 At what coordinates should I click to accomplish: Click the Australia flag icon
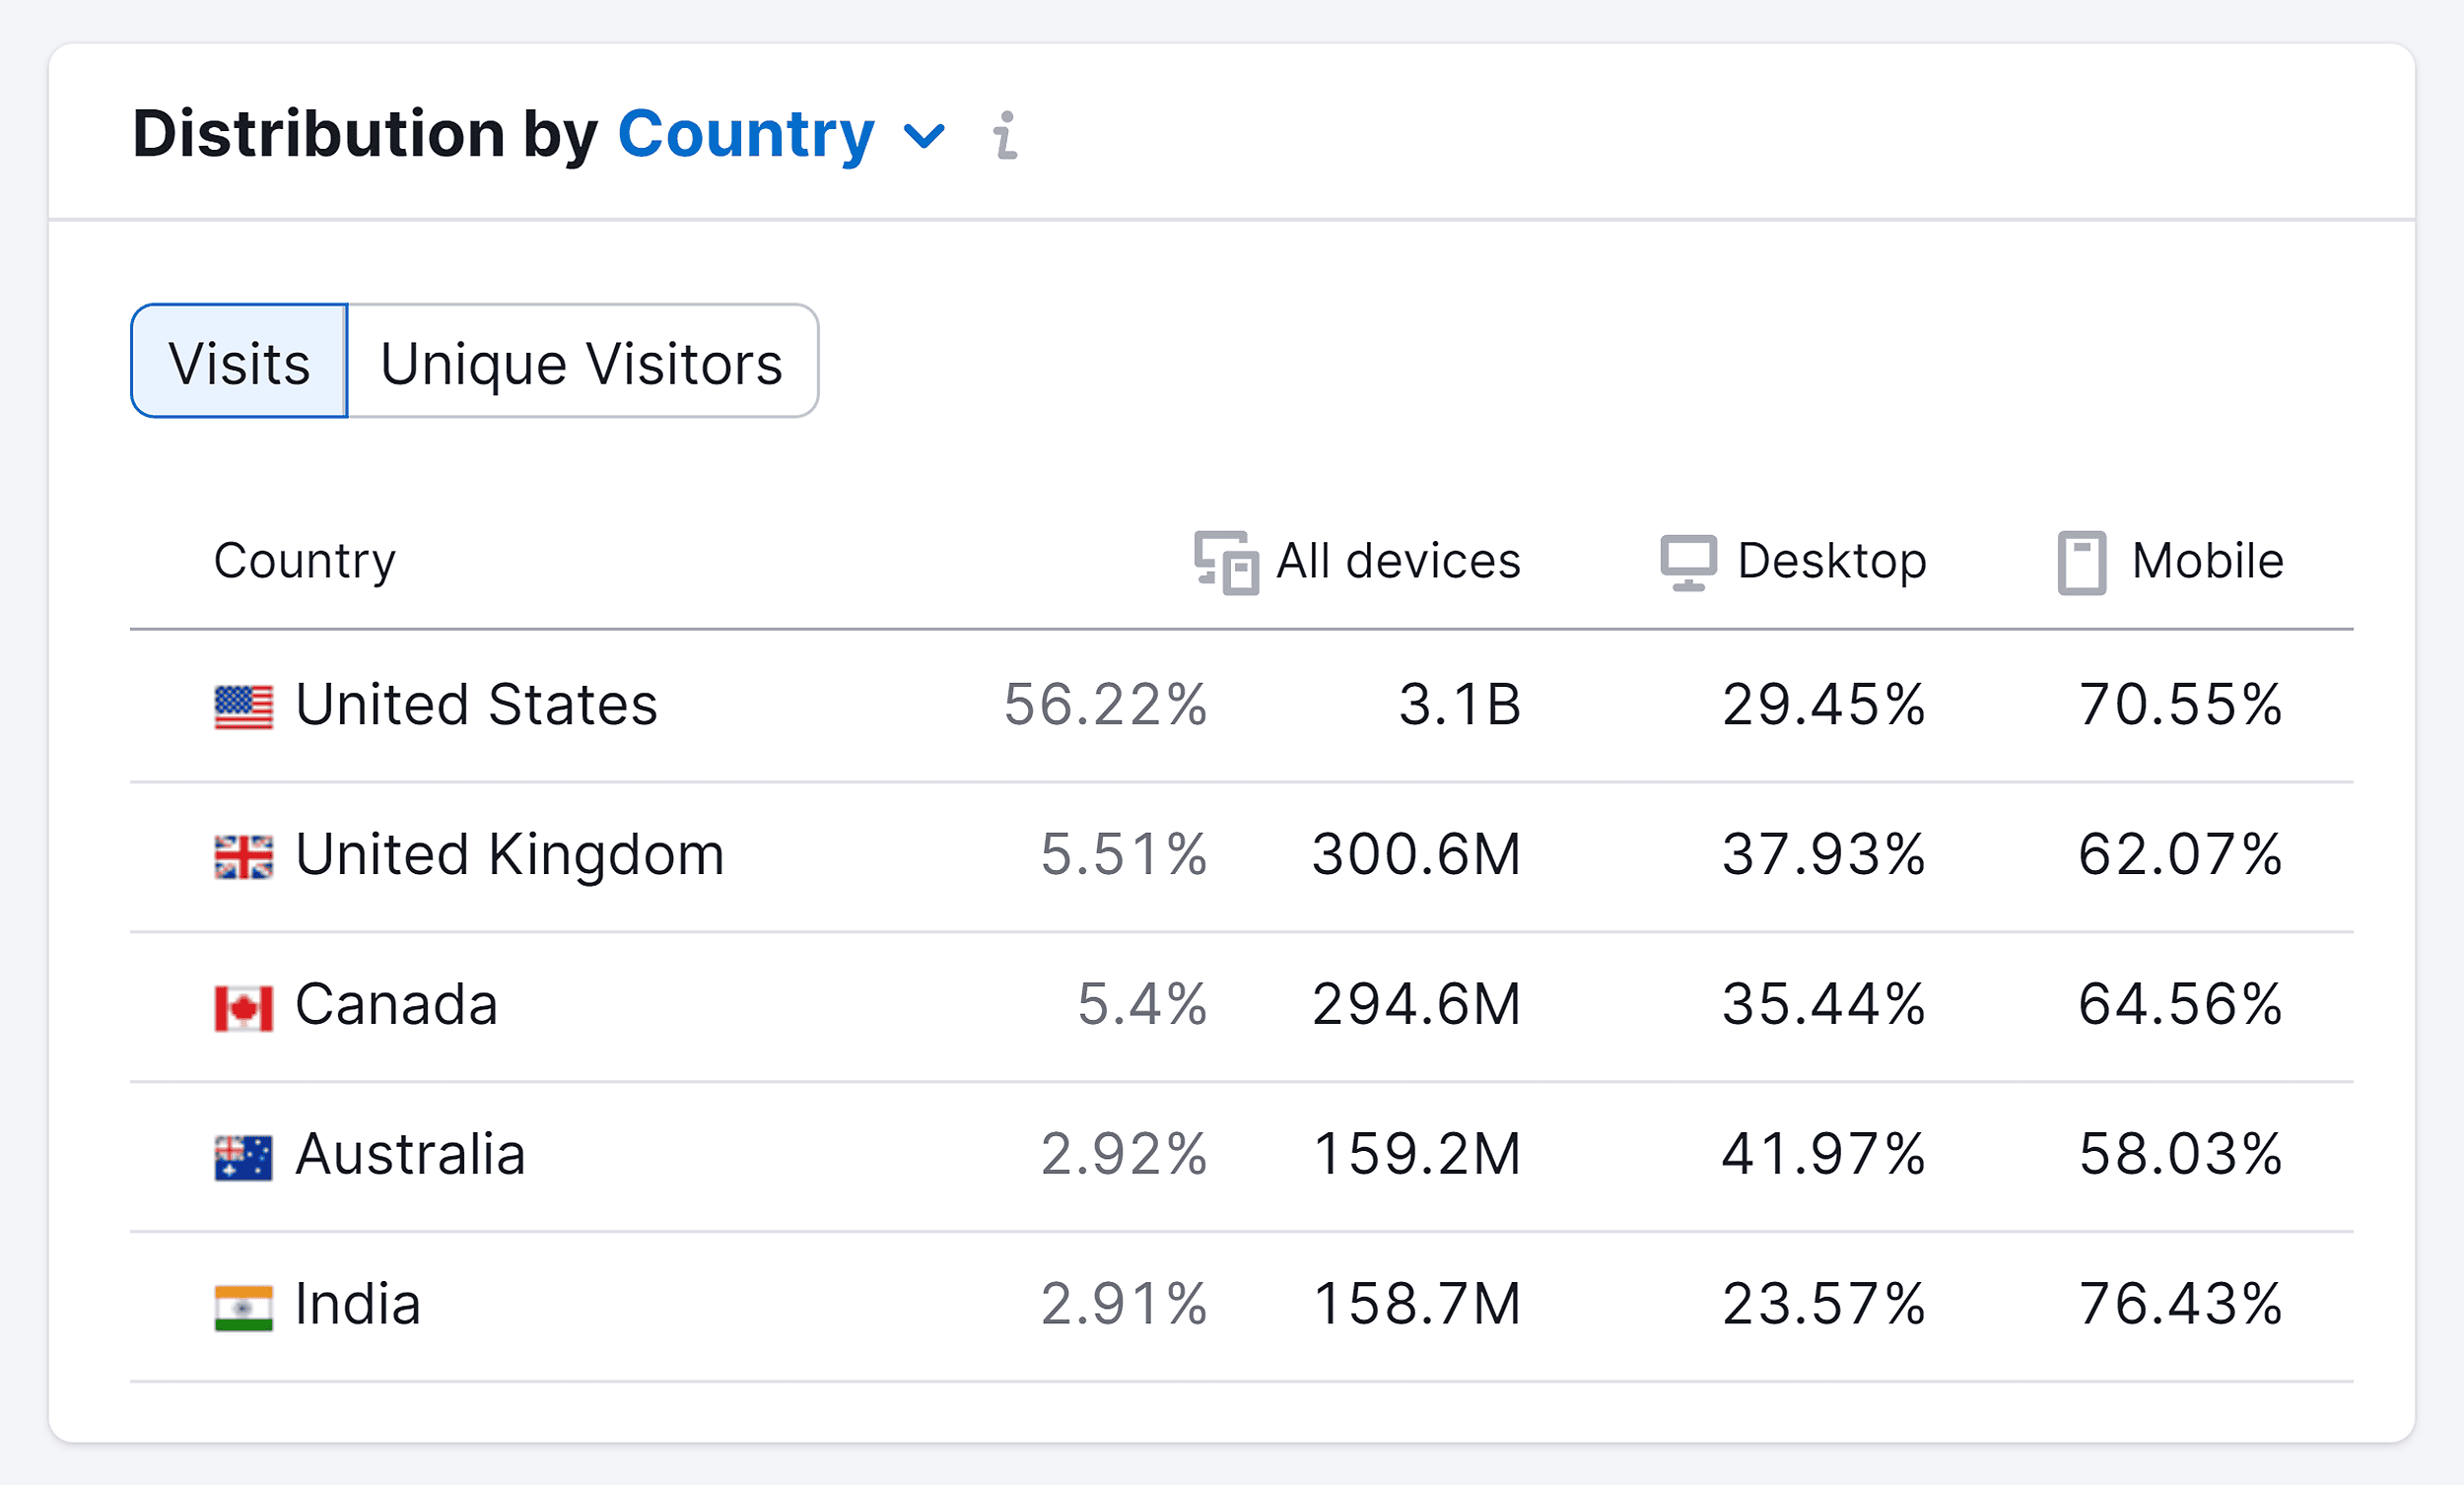[x=243, y=1157]
